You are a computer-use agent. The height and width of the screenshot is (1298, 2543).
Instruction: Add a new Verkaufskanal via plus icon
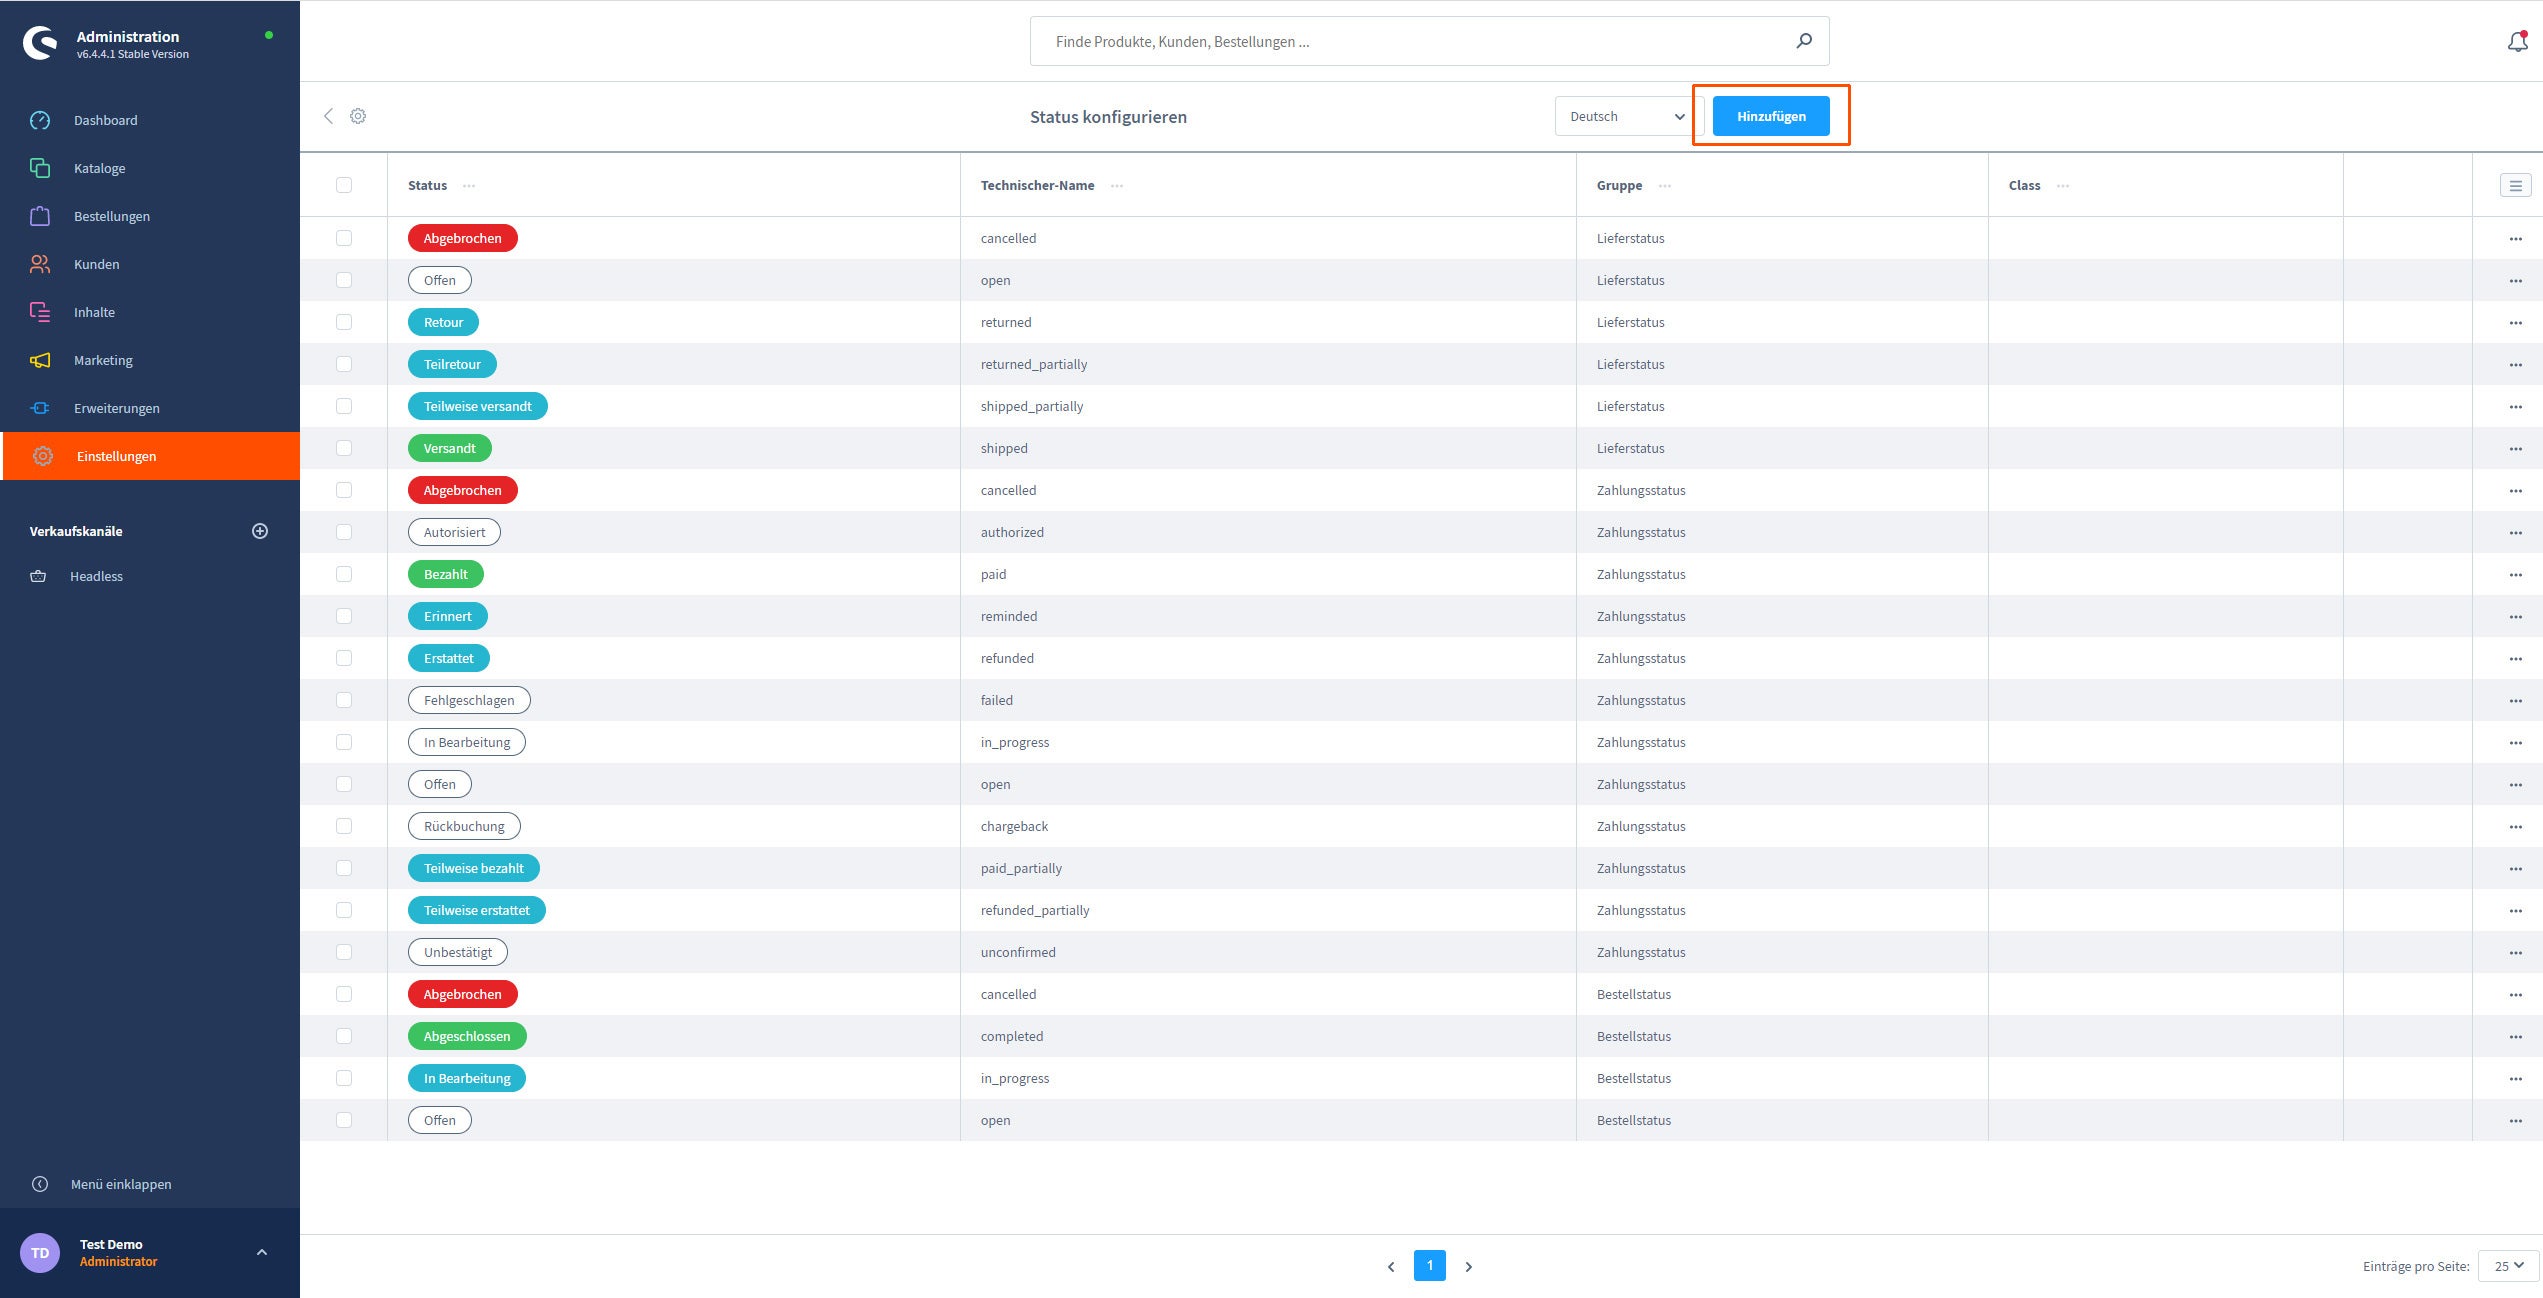coord(260,531)
